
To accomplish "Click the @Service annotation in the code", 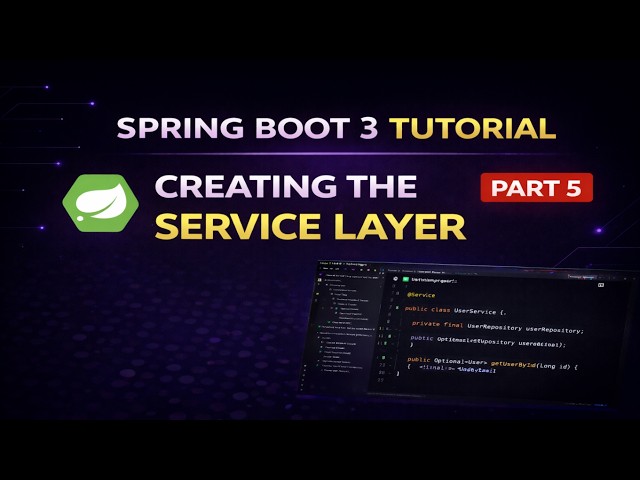I will [422, 295].
